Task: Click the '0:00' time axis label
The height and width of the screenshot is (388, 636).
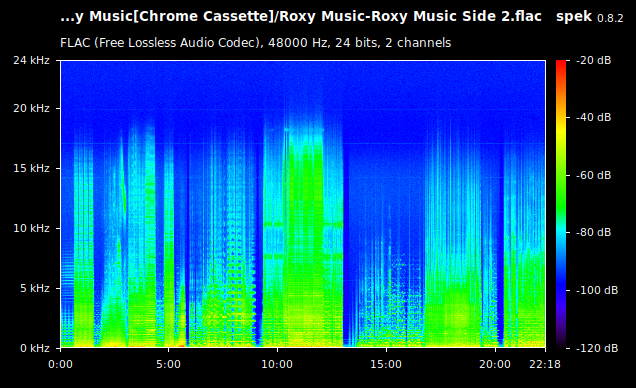Action: click(x=60, y=364)
